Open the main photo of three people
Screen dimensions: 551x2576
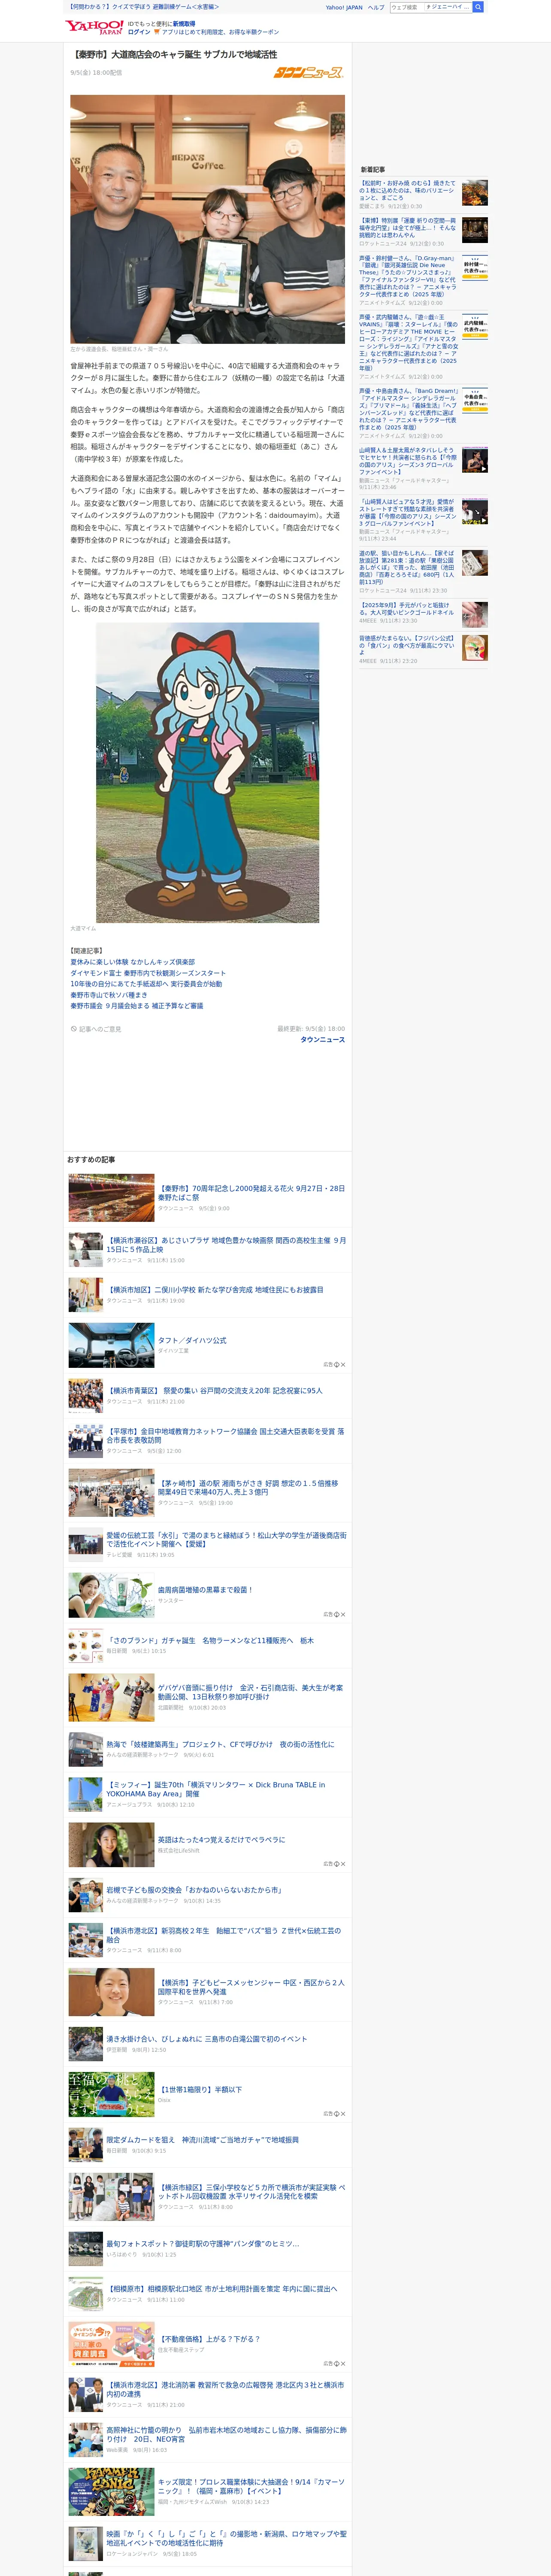click(x=207, y=219)
